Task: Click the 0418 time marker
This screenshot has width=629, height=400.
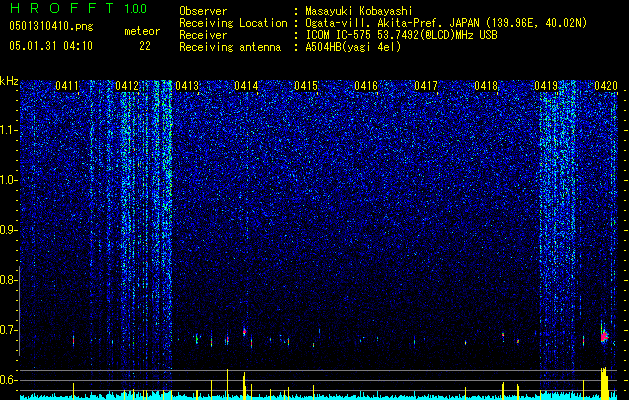Action: pyautogui.click(x=486, y=86)
